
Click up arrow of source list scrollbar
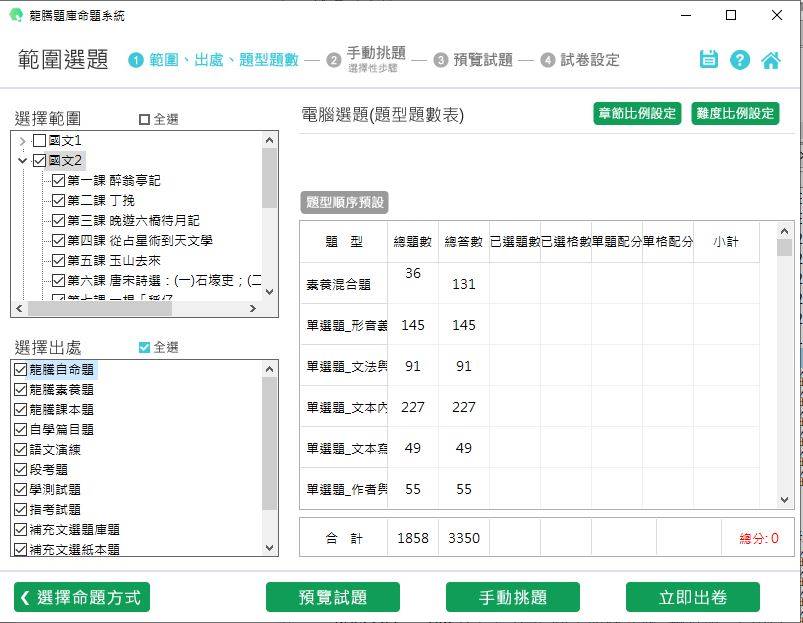(x=269, y=369)
